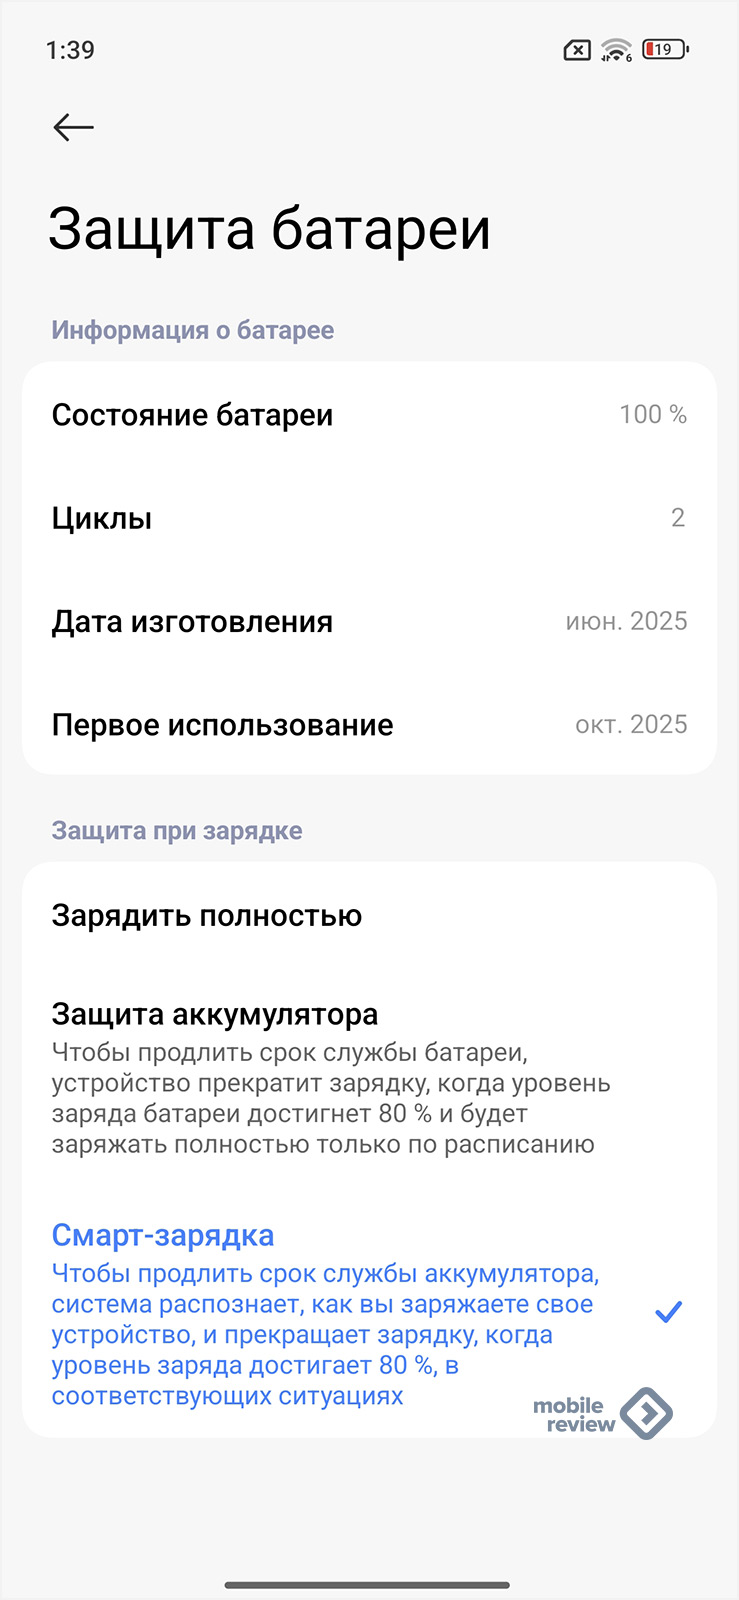Screen dimensions: 739x1600
Task: Tap the 1:39 clock in status bar
Action: 70,50
